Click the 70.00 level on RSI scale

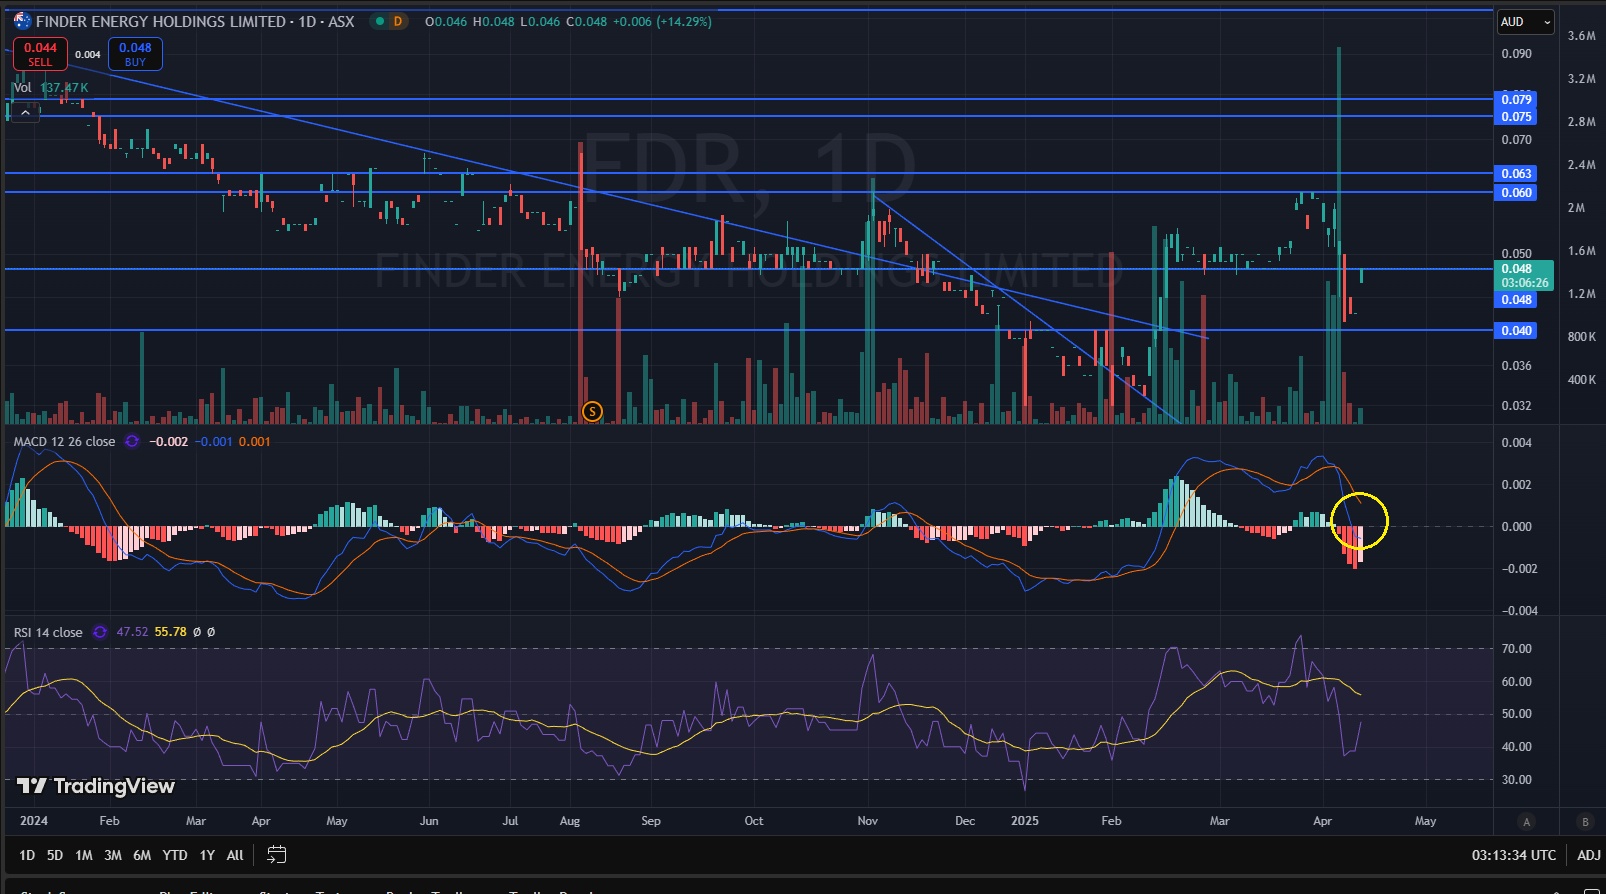coord(1516,648)
